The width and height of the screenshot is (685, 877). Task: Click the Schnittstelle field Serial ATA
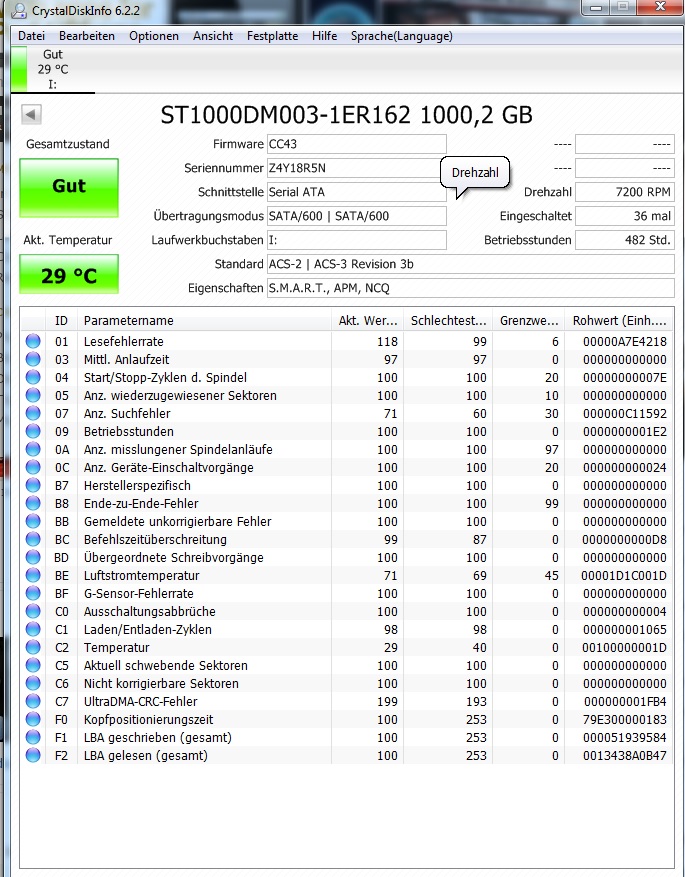(x=357, y=192)
